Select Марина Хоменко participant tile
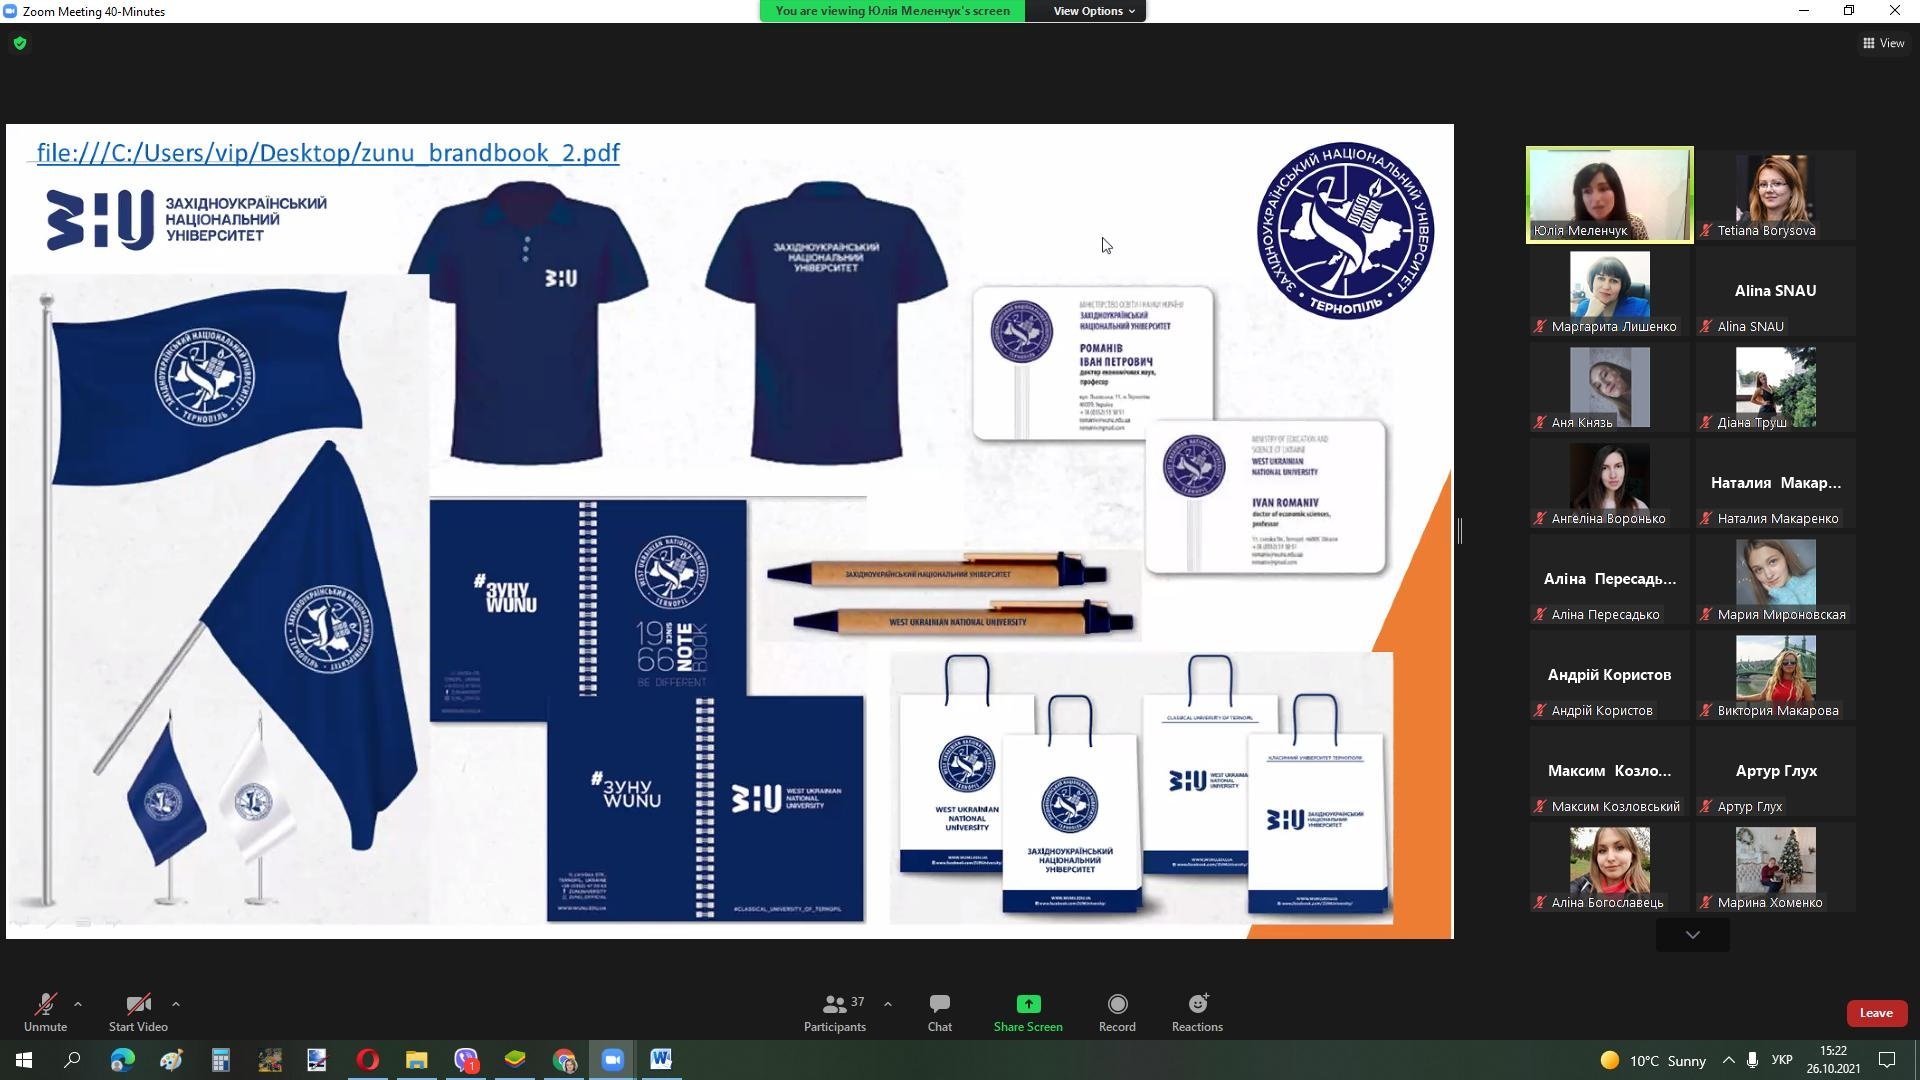This screenshot has height=1080, width=1920. click(1775, 867)
